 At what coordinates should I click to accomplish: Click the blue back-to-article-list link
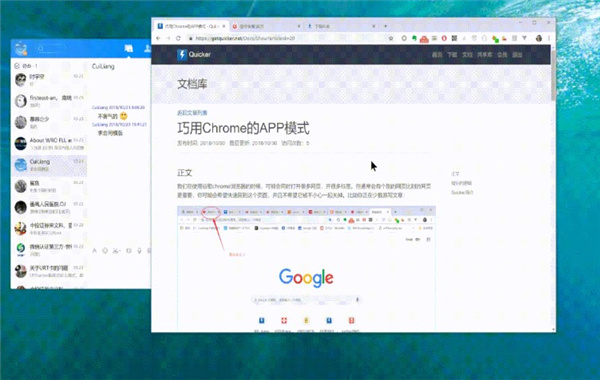pos(192,113)
